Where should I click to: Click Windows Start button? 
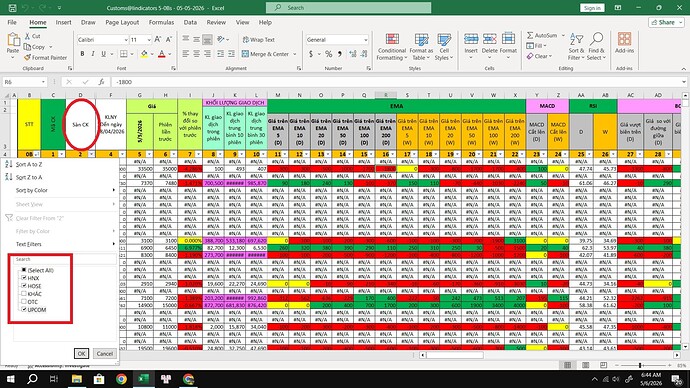[x=10, y=379]
